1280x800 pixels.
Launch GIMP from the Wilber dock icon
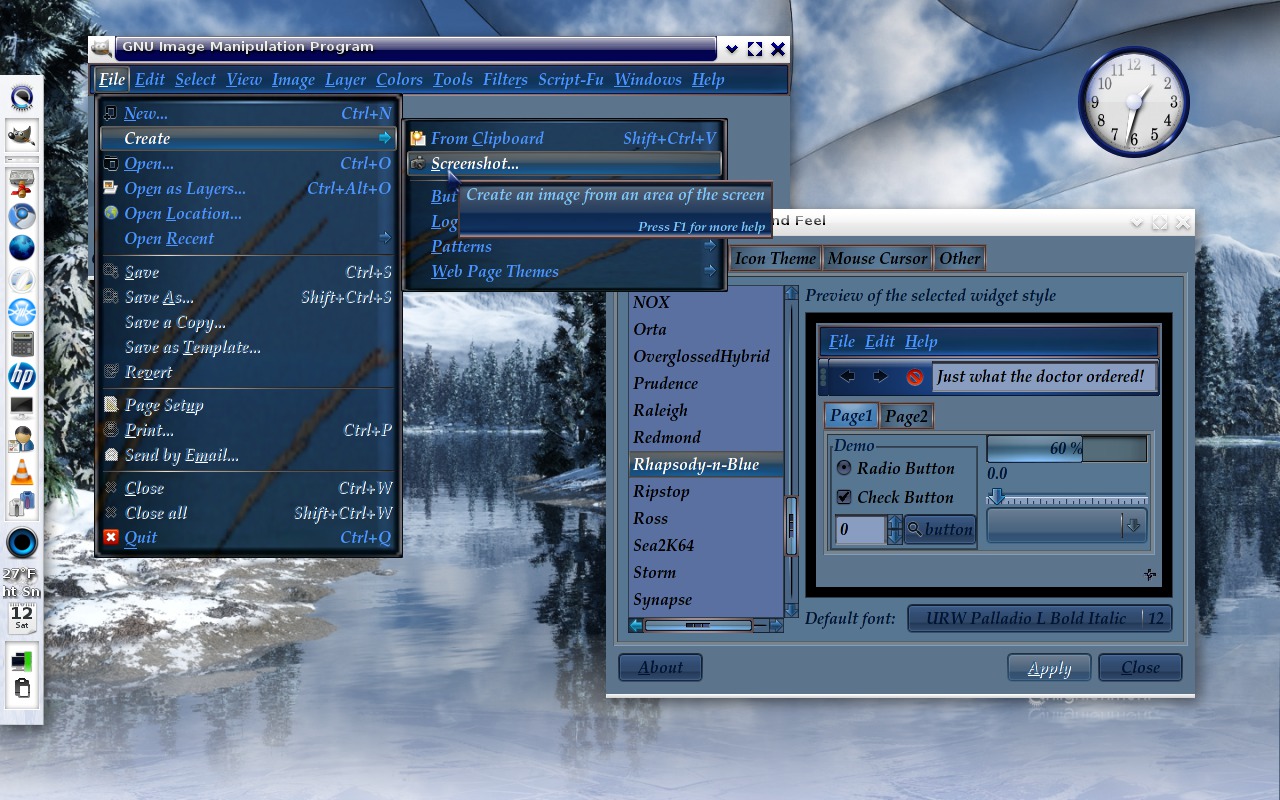(22, 135)
